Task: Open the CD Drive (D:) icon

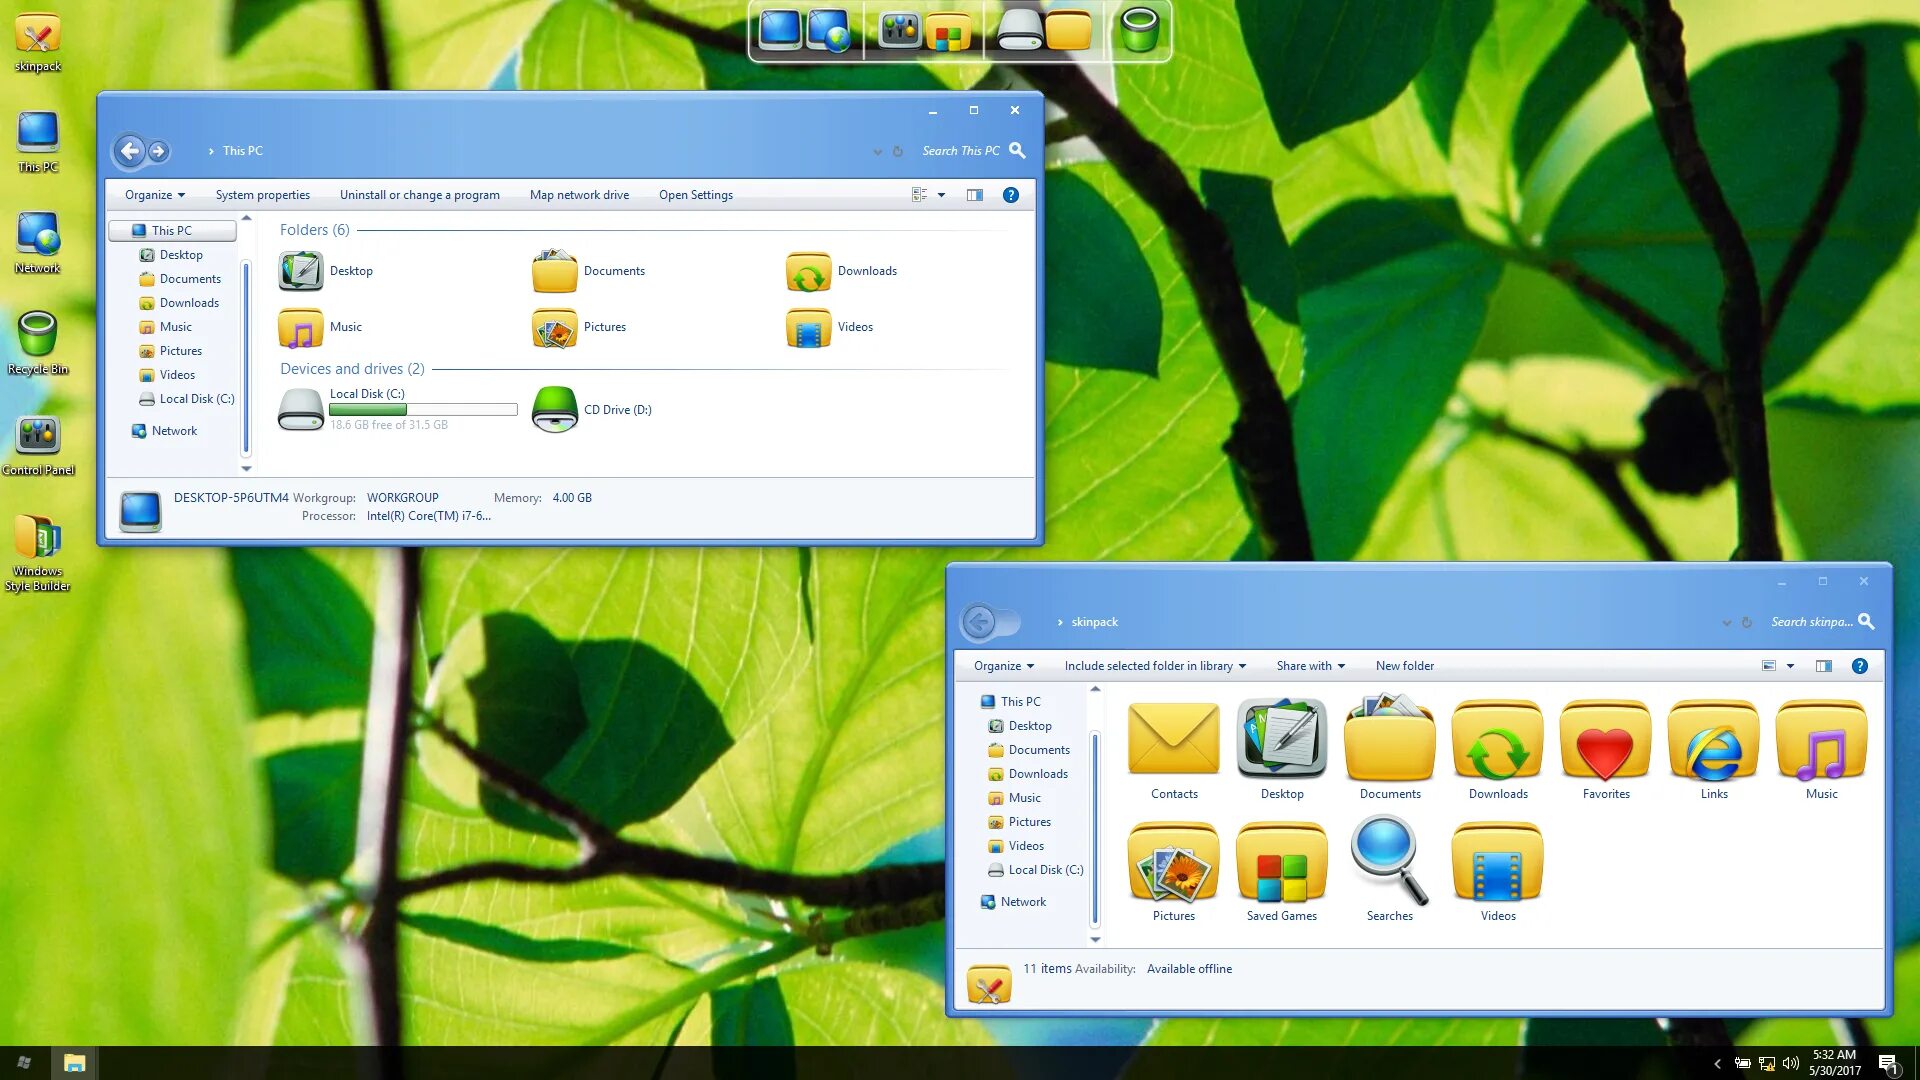Action: pos(555,409)
